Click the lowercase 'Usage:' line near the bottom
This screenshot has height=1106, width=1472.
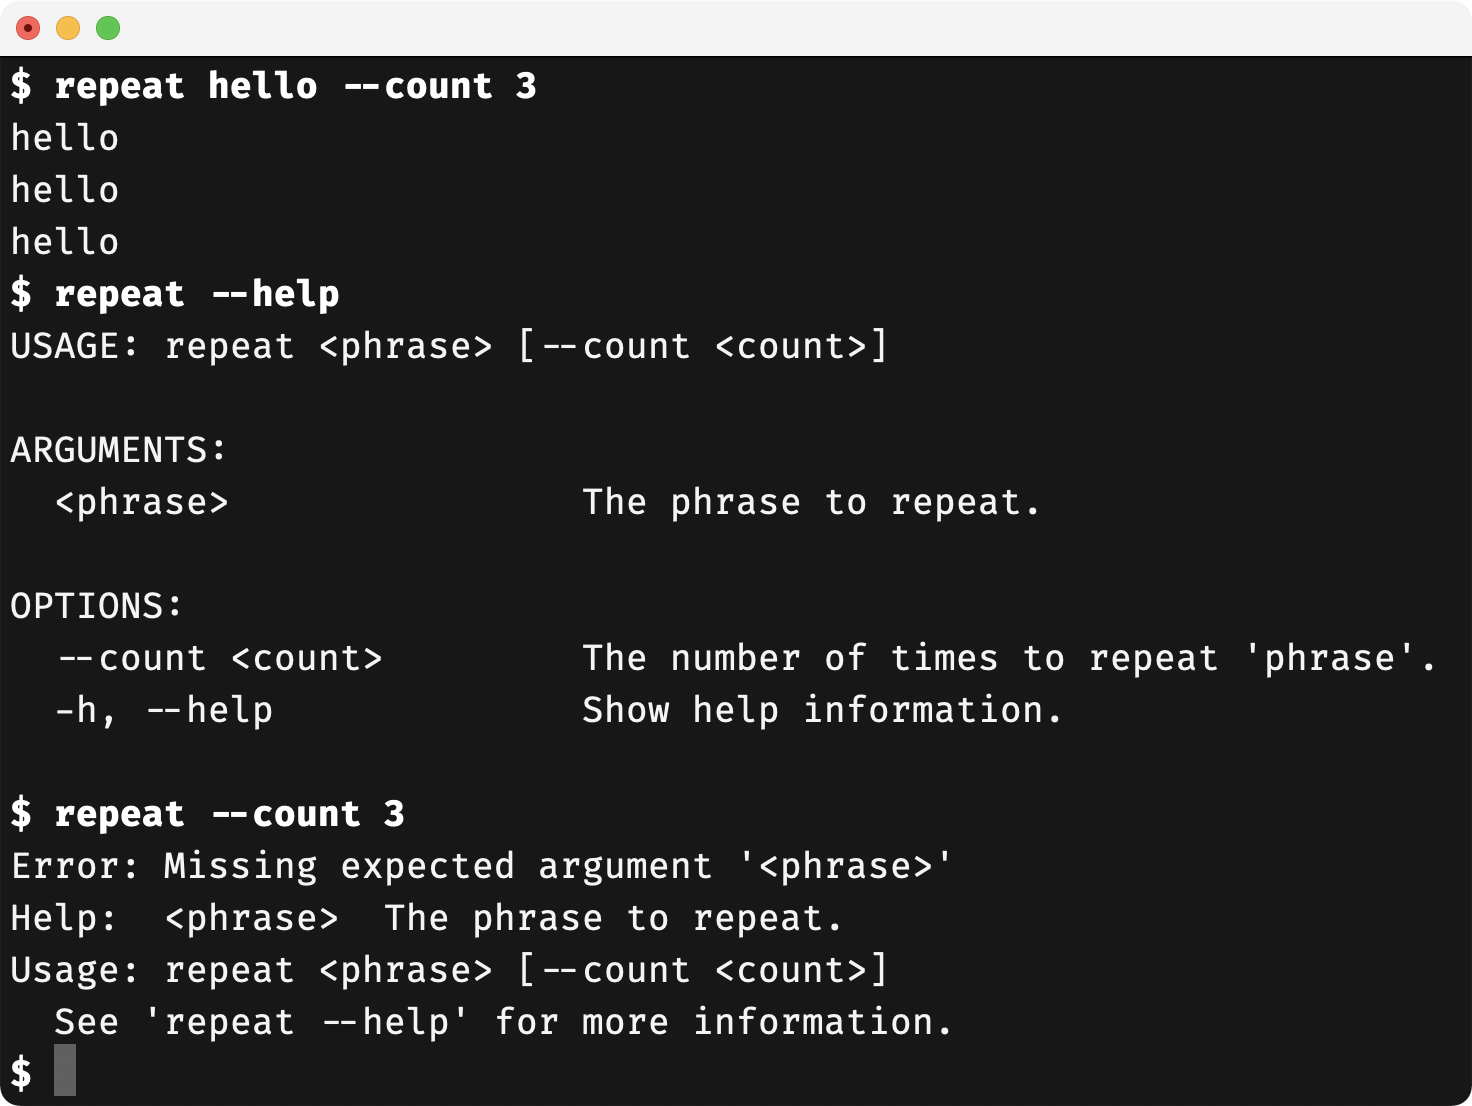point(449,970)
